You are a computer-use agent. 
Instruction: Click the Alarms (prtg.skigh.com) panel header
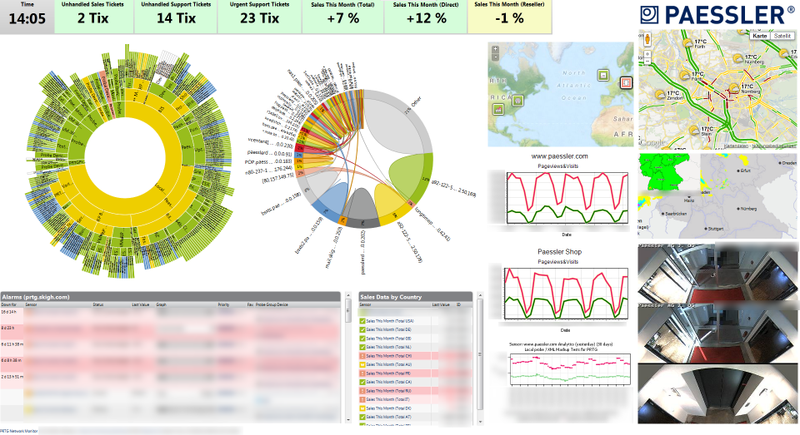pos(170,296)
